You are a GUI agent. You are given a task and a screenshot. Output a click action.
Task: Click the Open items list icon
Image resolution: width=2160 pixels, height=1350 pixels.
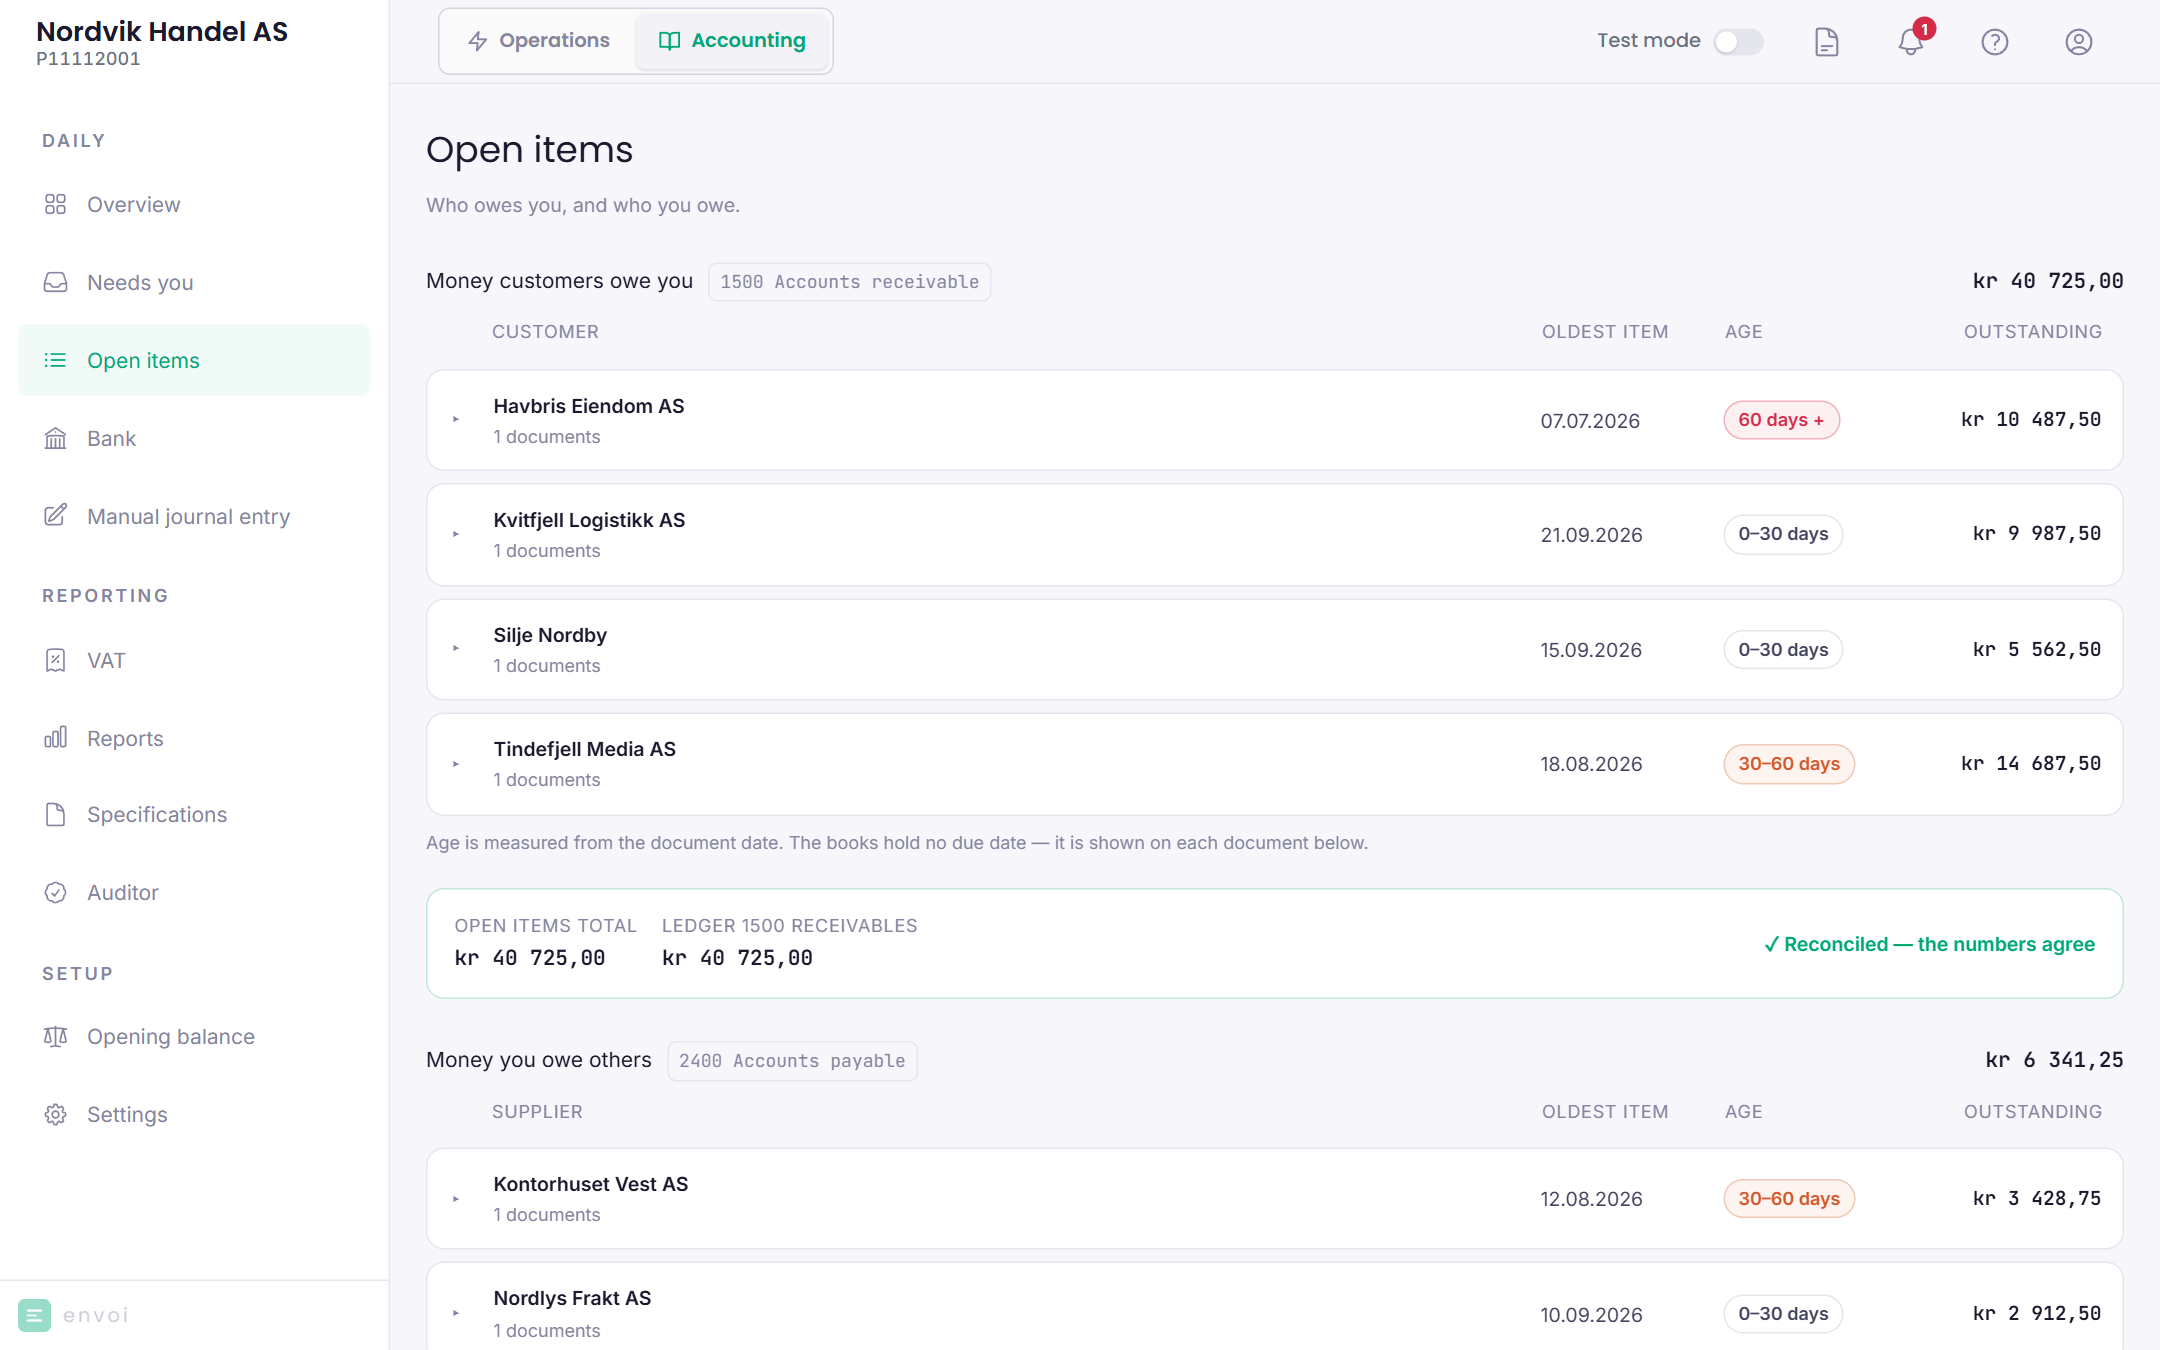coord(55,360)
